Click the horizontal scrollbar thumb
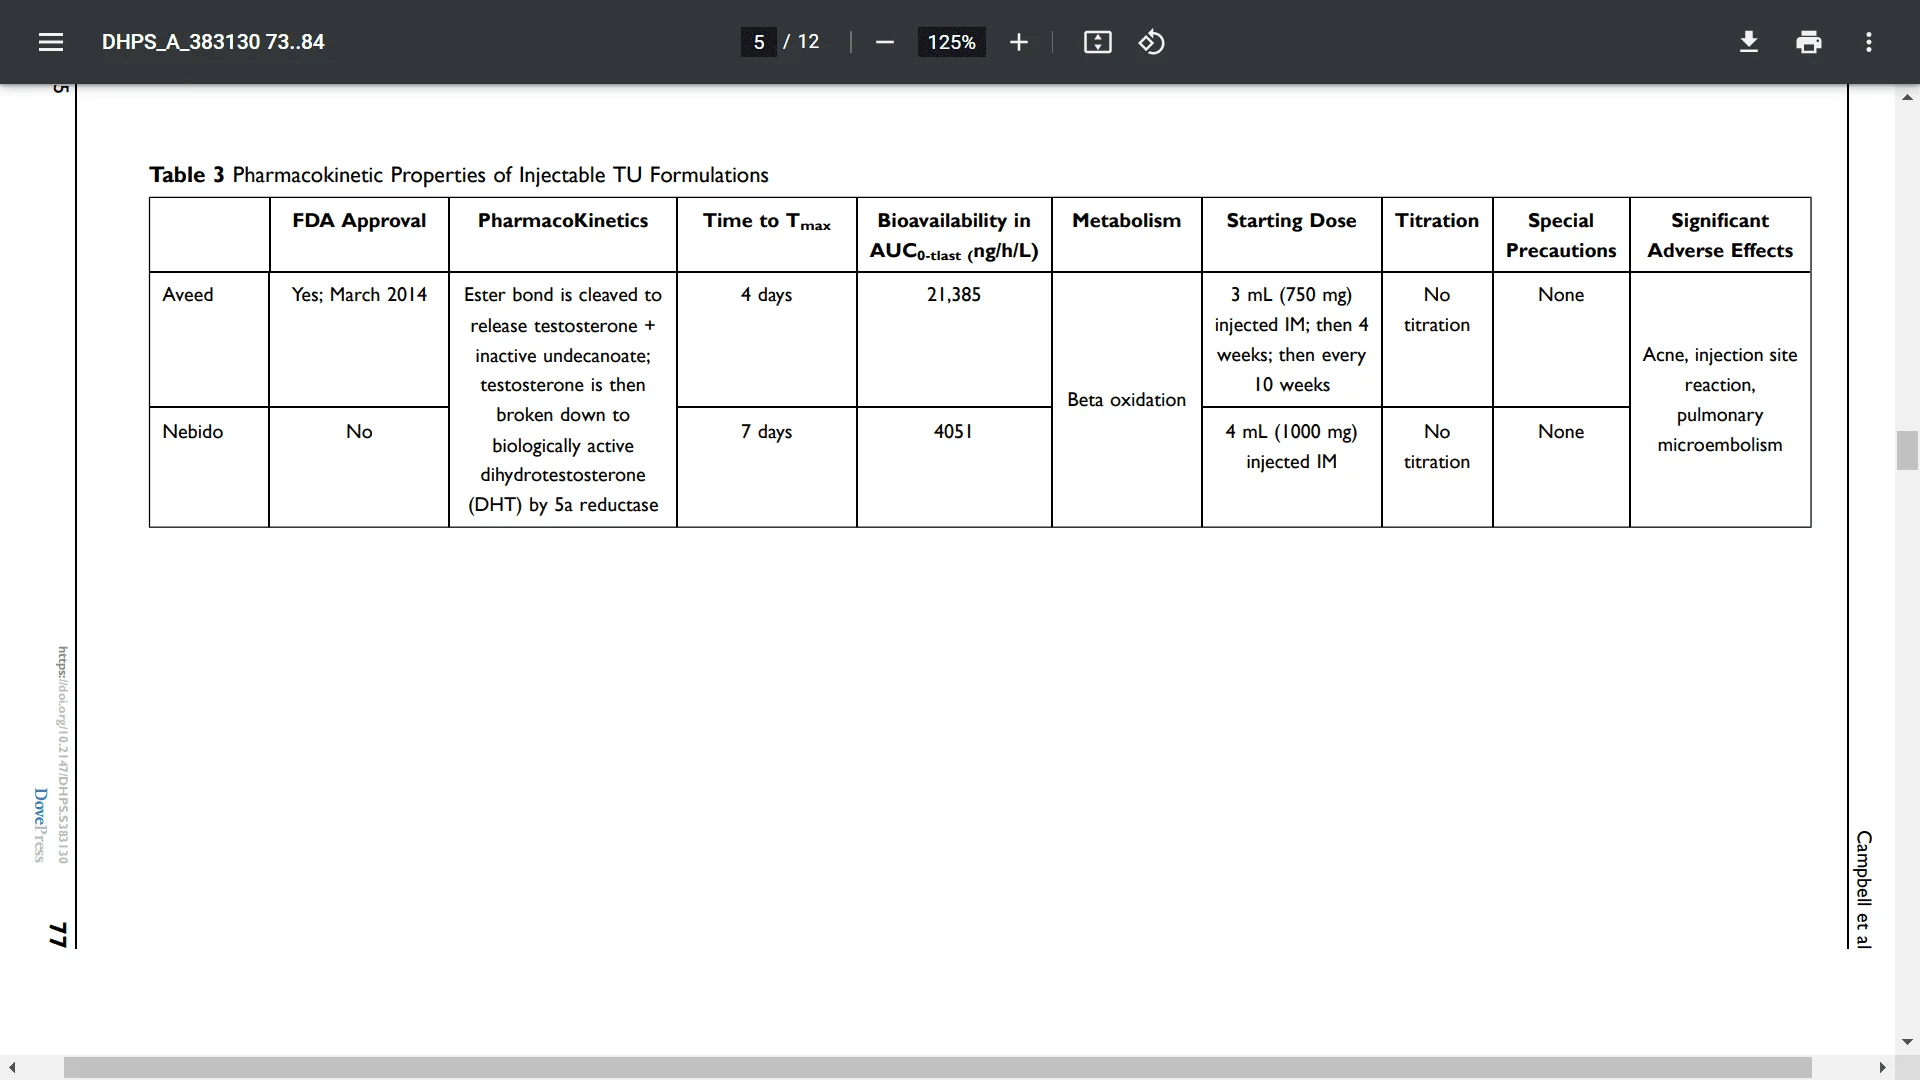This screenshot has height=1080, width=1920. point(937,1068)
